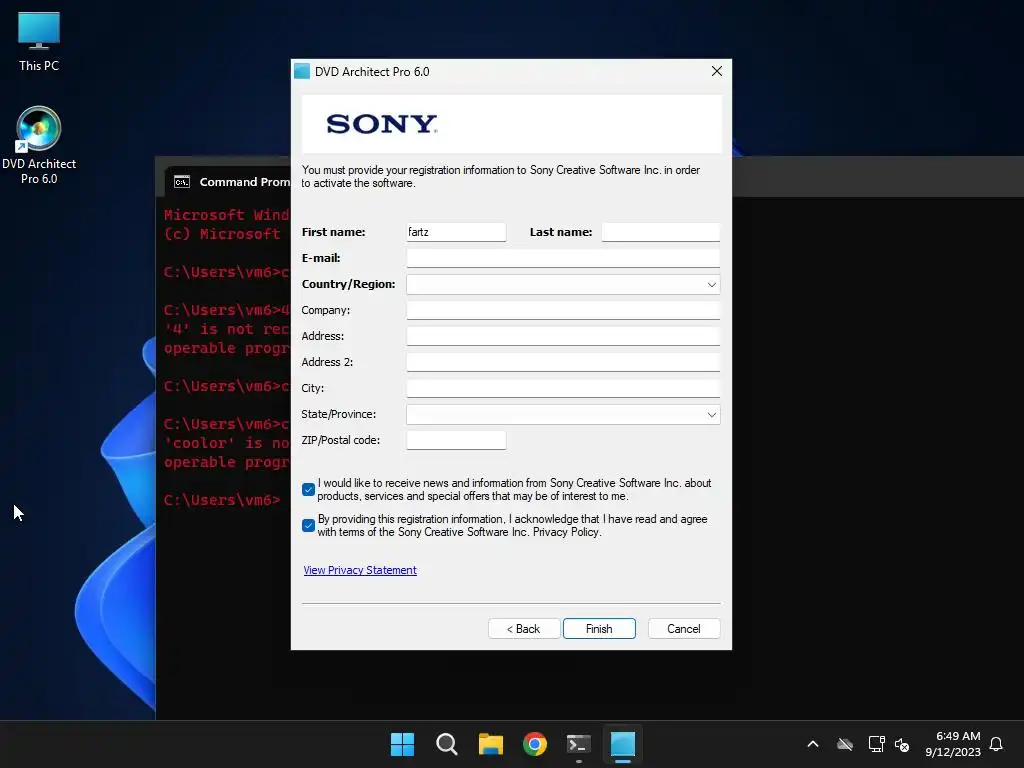Click the Address input field

coord(563,336)
